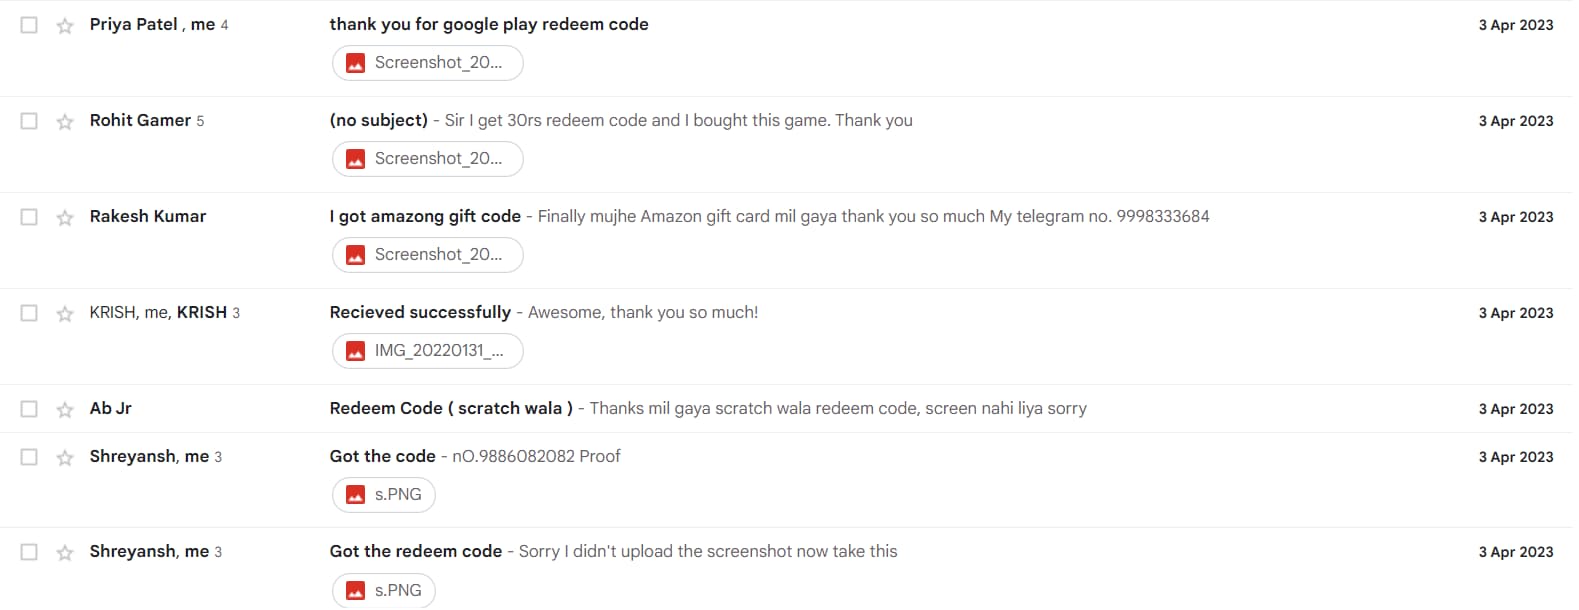Select the Priya Patel email checkbox

(x=29, y=25)
